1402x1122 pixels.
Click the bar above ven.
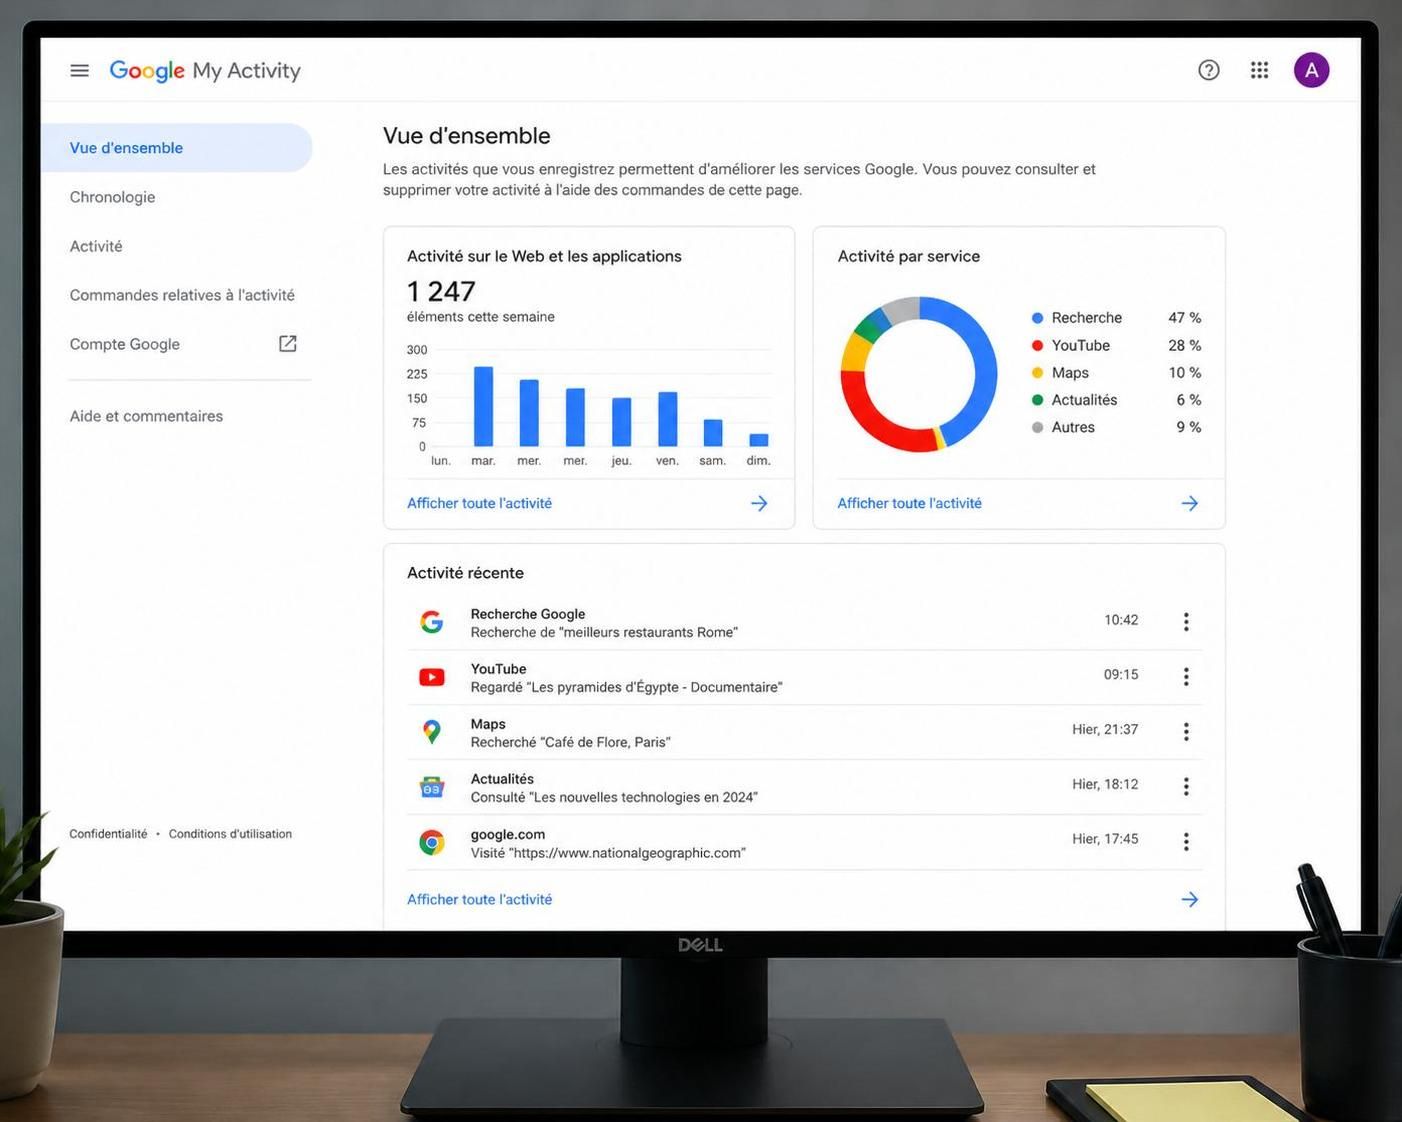pyautogui.click(x=667, y=419)
